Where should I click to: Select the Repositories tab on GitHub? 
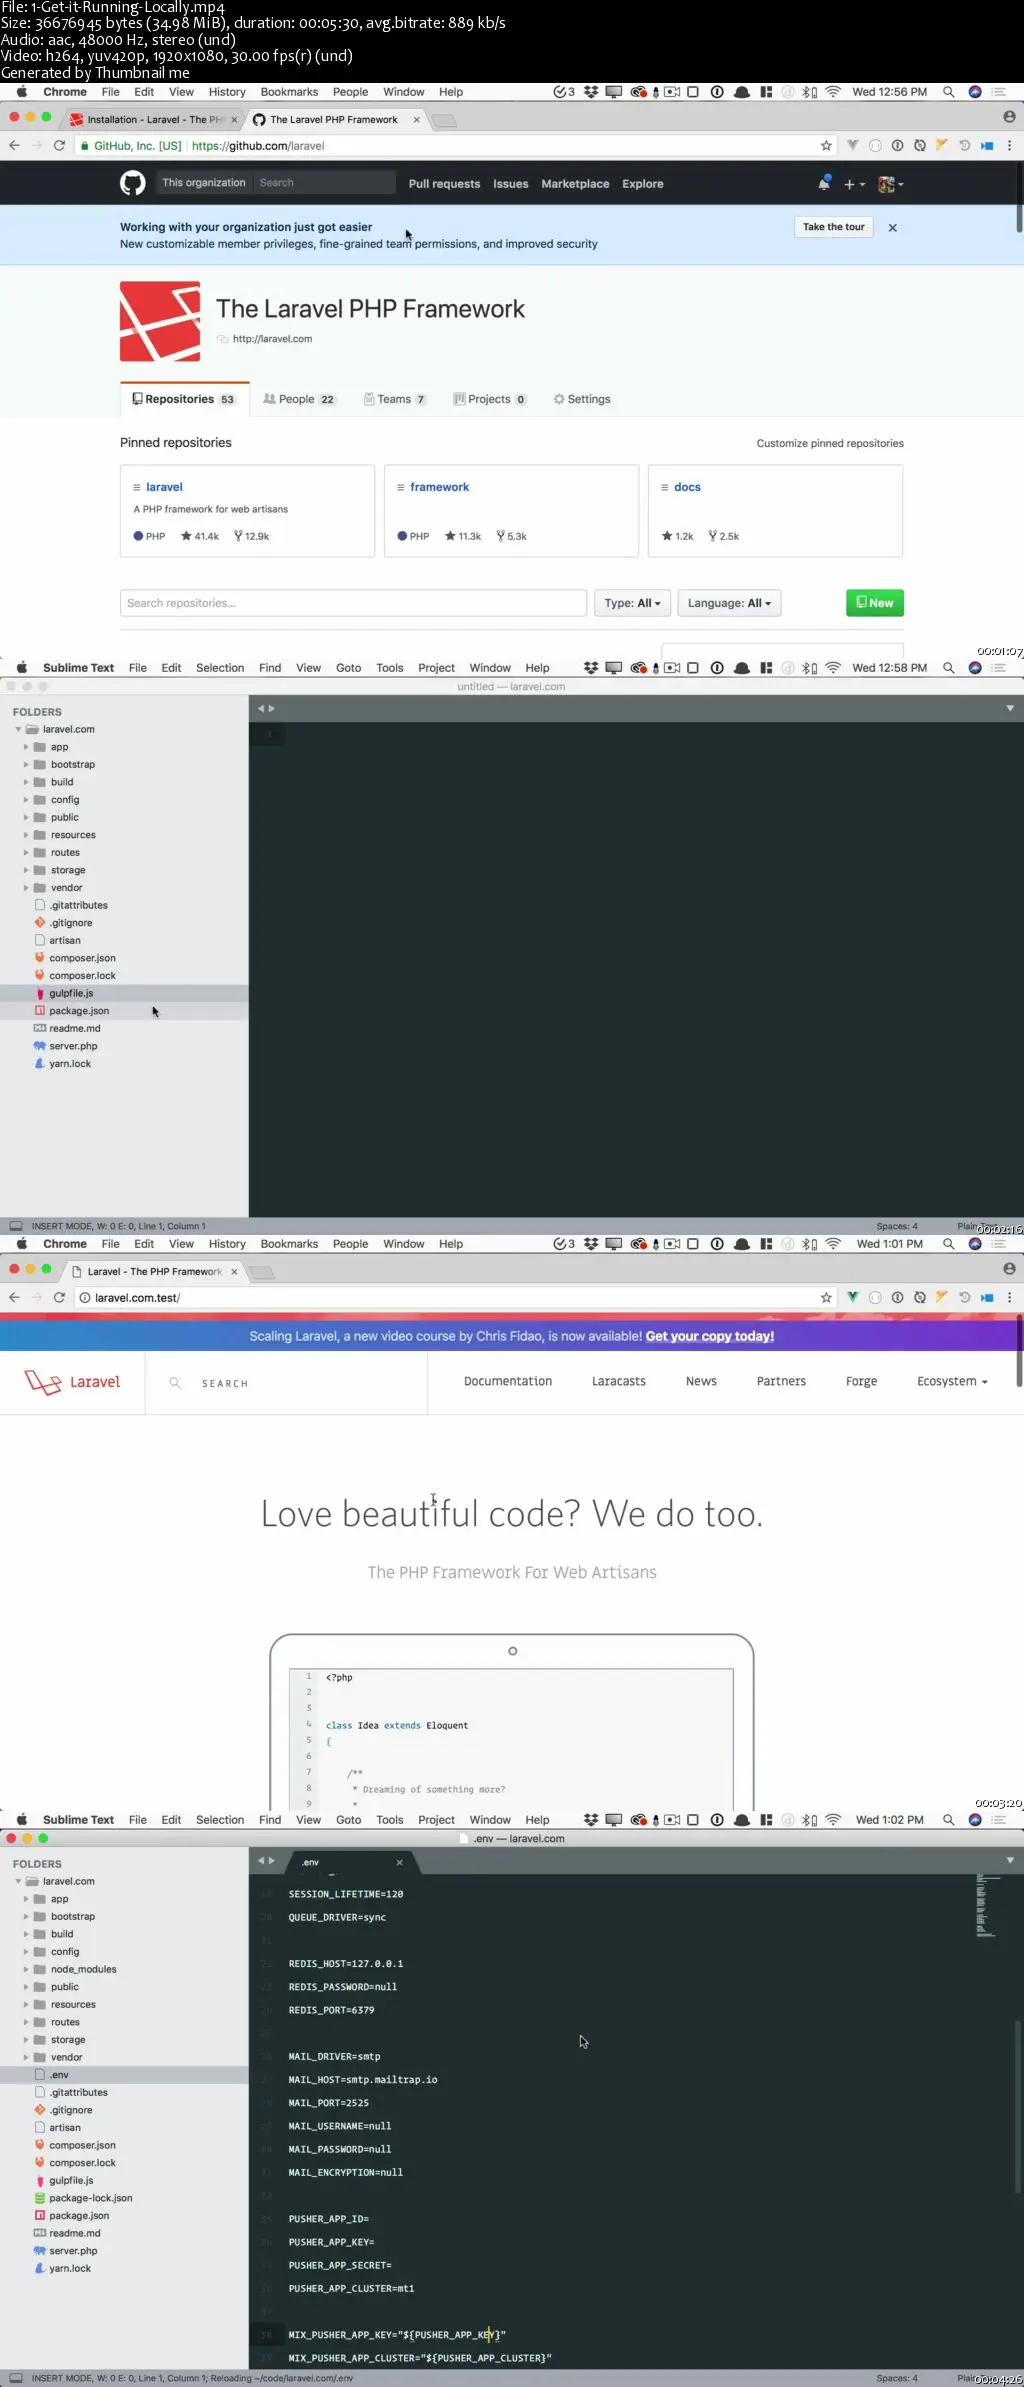(184, 399)
